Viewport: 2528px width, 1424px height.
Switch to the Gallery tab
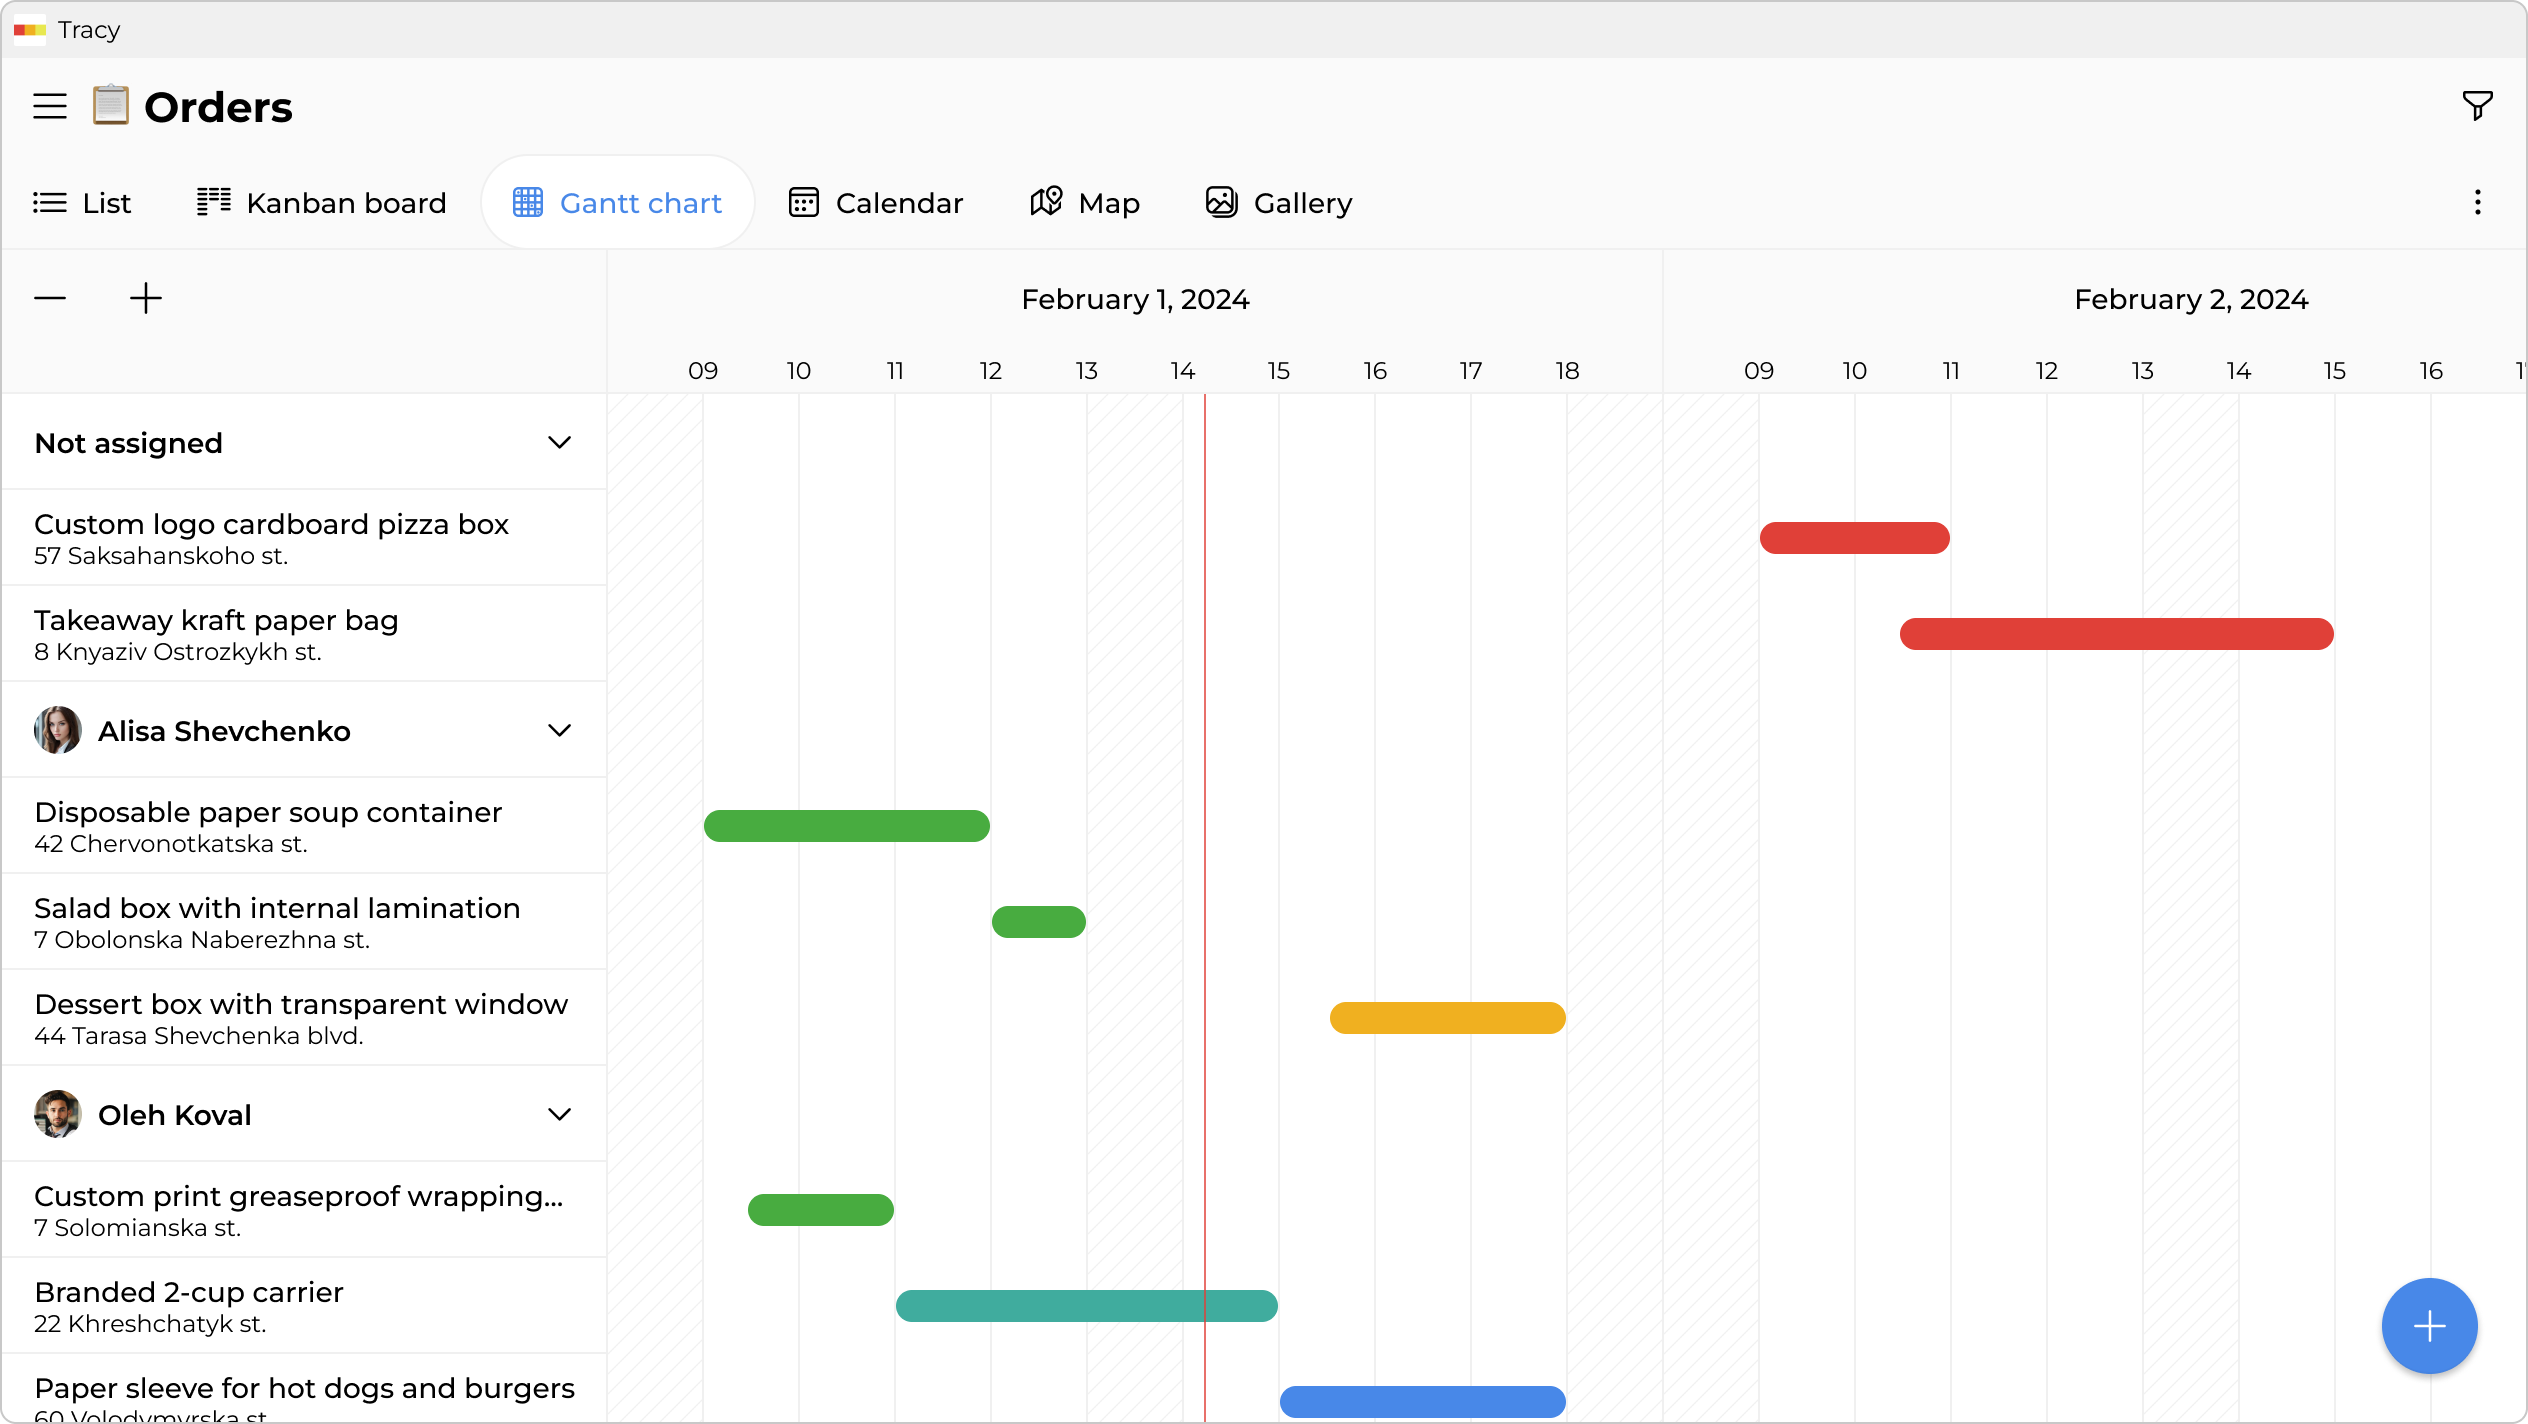tap(1279, 202)
